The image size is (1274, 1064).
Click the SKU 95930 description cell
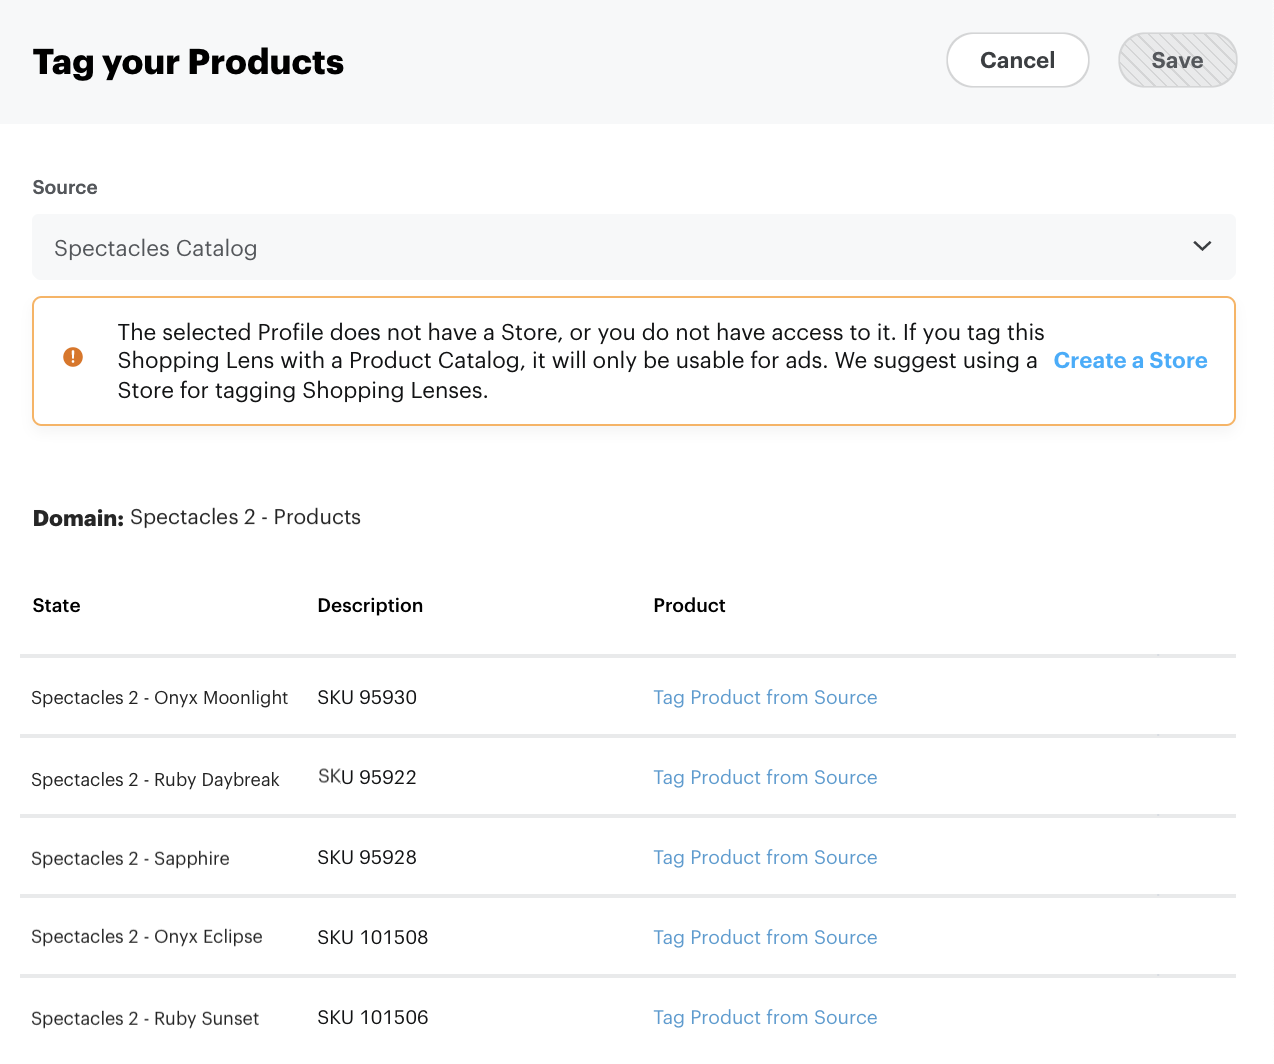[367, 697]
